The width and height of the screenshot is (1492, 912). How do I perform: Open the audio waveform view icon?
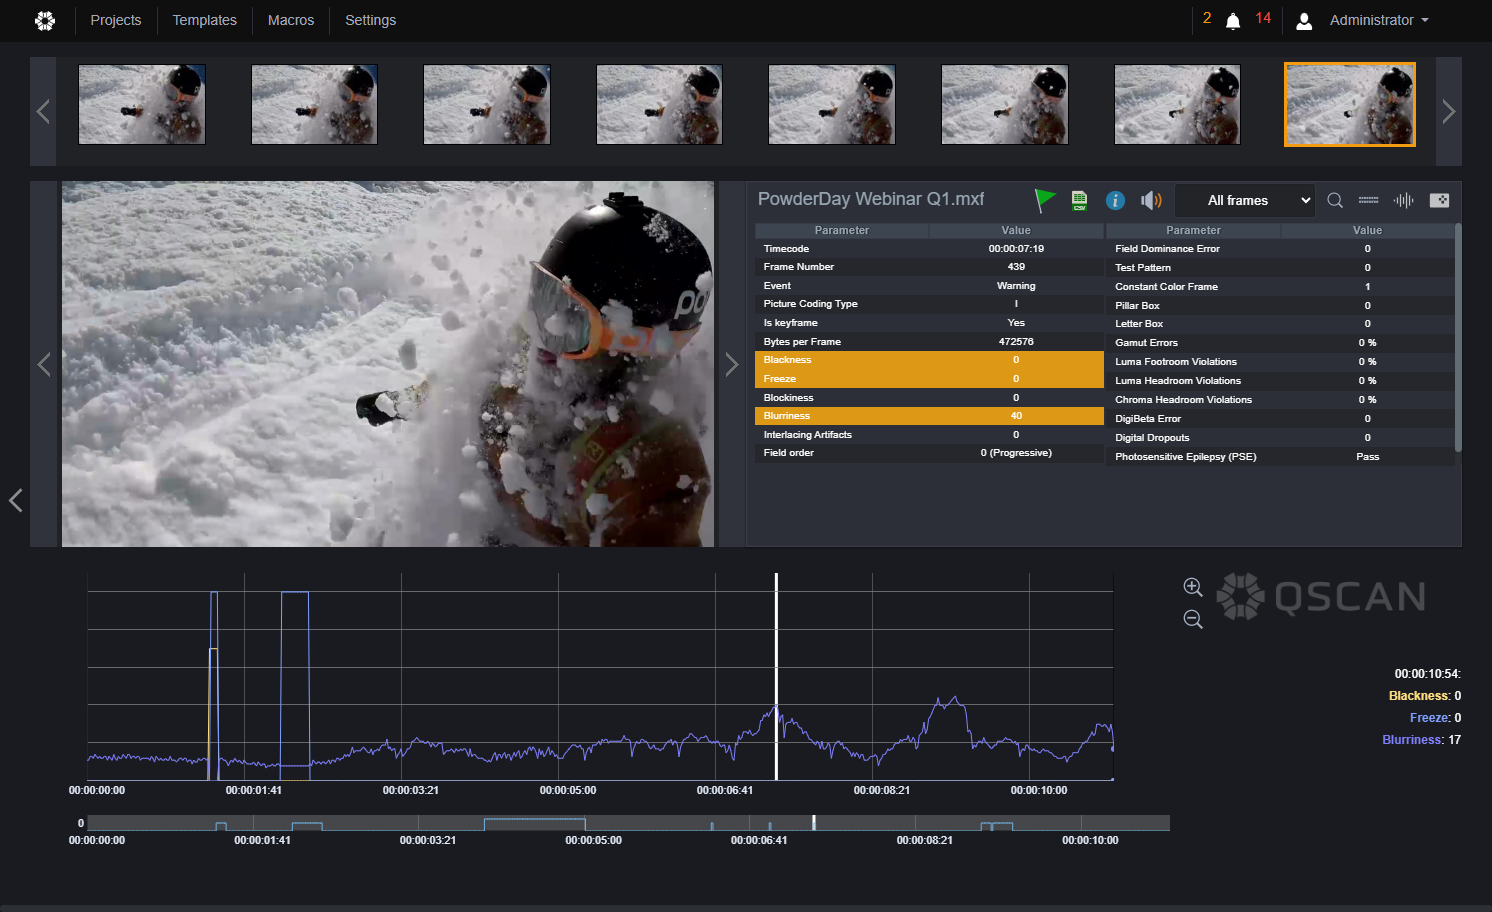click(x=1404, y=200)
